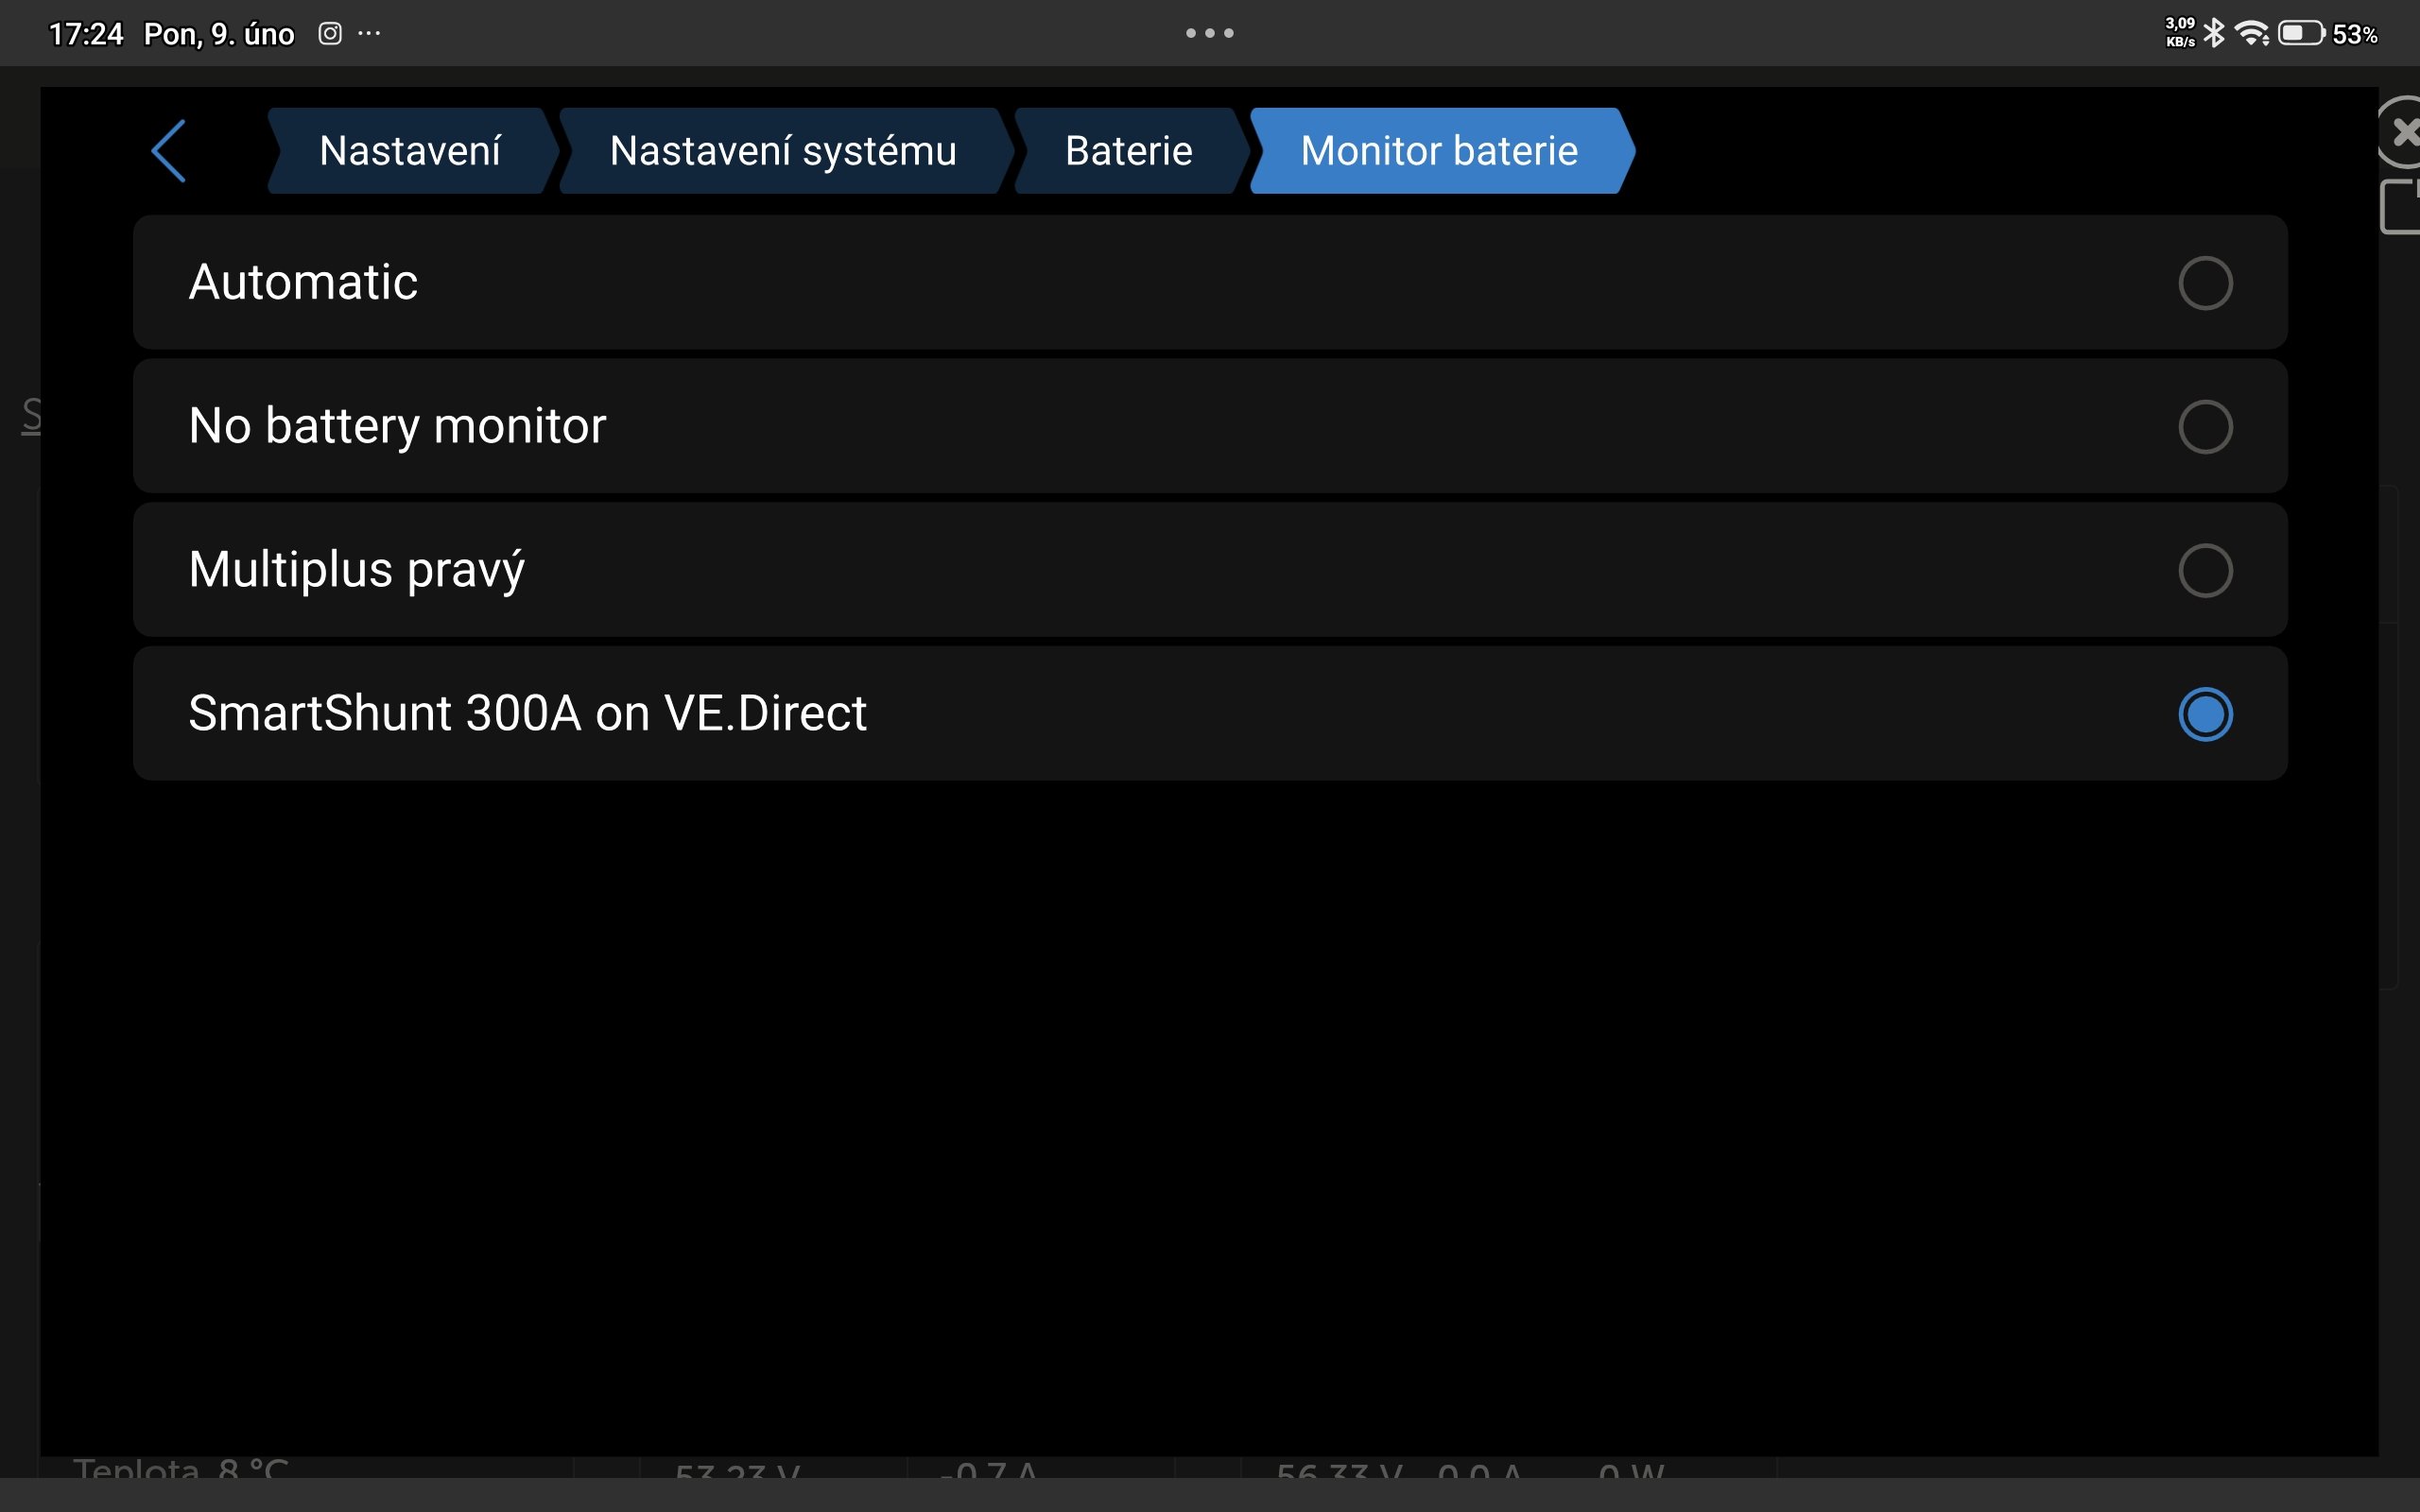Tap clock time in status bar

(x=85, y=34)
